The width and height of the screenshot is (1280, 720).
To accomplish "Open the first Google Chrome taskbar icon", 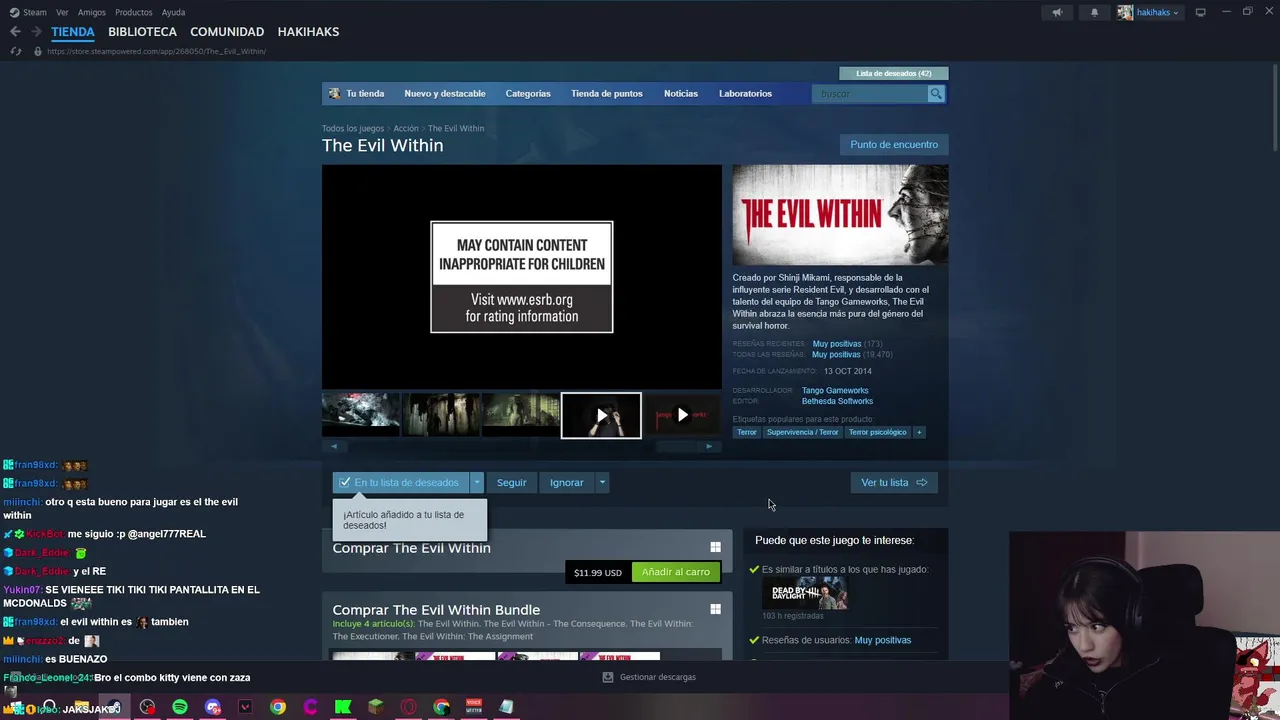I will (278, 707).
